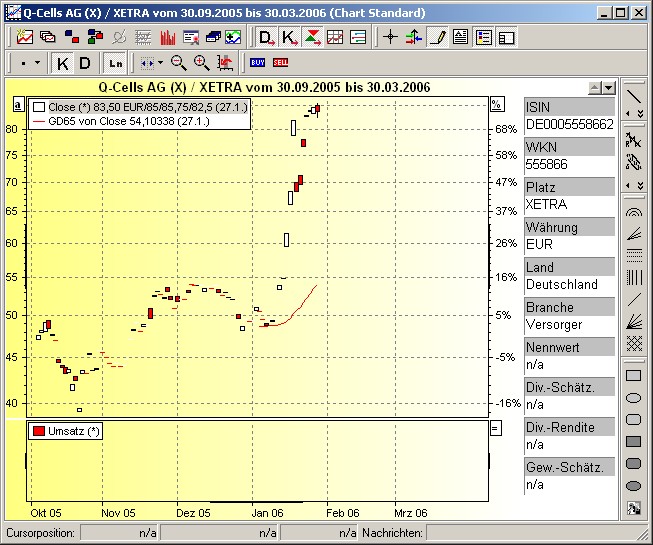
Task: Select the concentric arcs tool
Action: (x=634, y=212)
